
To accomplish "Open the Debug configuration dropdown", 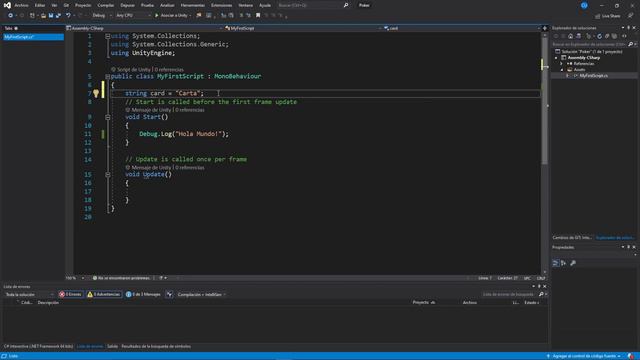I will point(102,16).
